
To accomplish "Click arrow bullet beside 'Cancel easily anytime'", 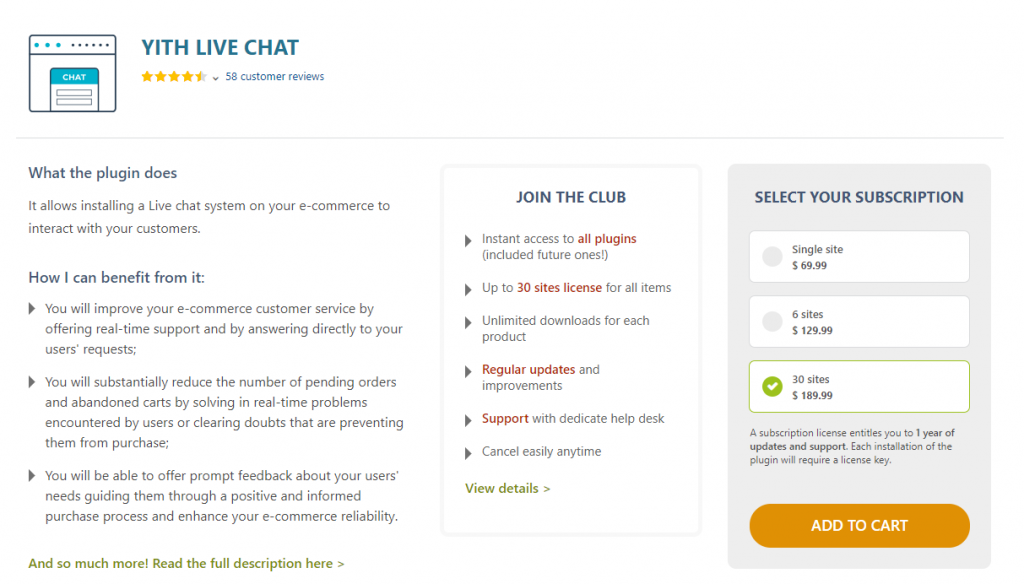I will 469,453.
